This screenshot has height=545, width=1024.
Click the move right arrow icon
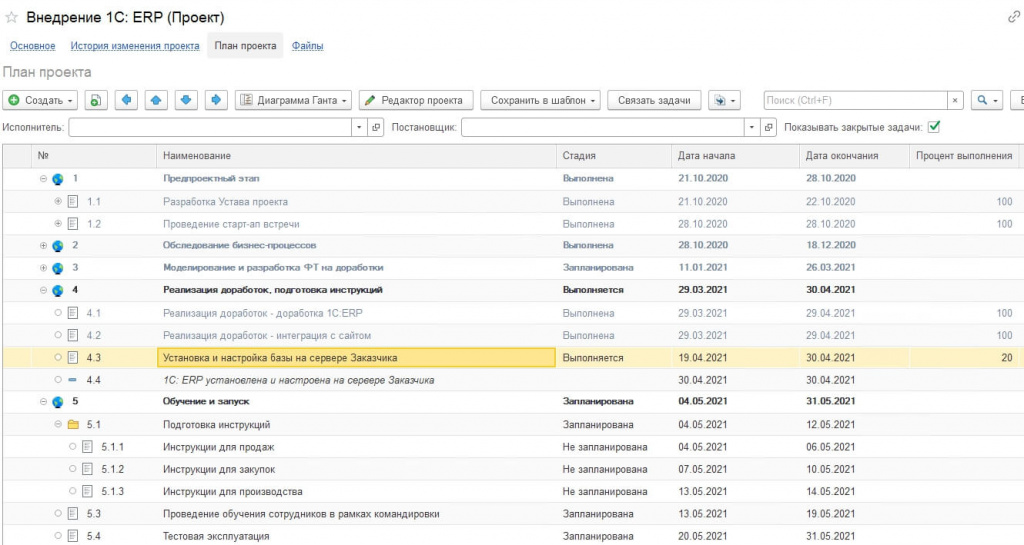(216, 100)
